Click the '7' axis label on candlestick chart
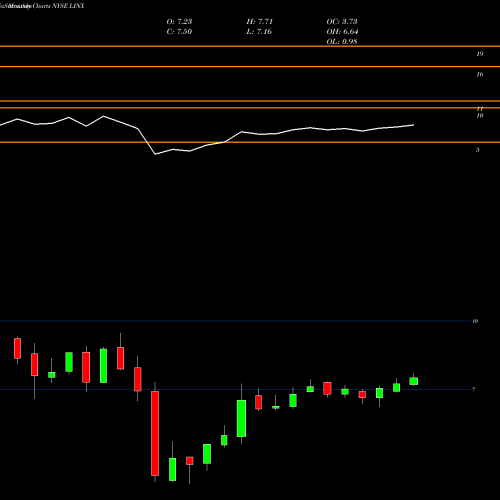Viewport: 500px width, 500px height. (474, 389)
